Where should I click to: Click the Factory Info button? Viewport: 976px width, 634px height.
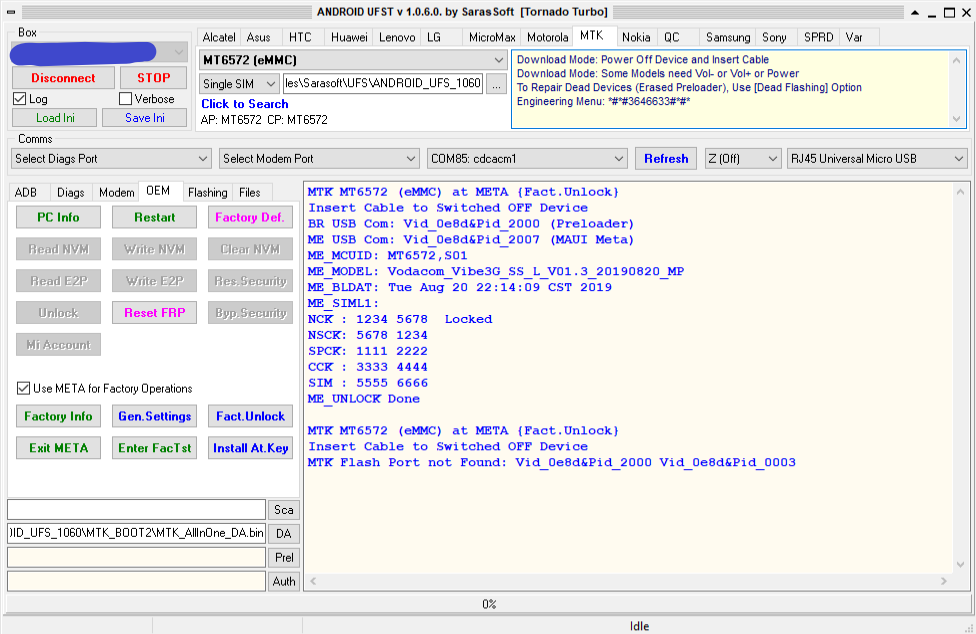59,416
